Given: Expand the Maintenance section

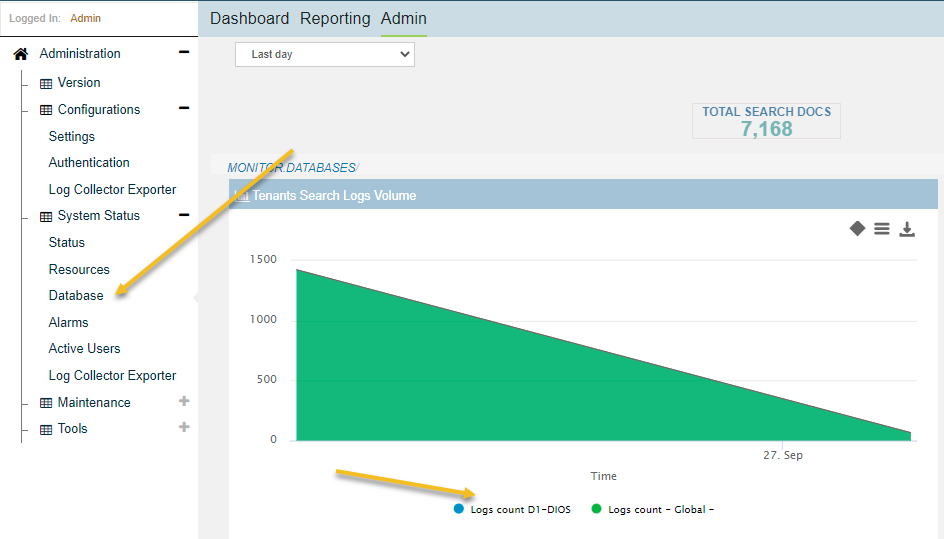Looking at the screenshot, I should pyautogui.click(x=184, y=401).
